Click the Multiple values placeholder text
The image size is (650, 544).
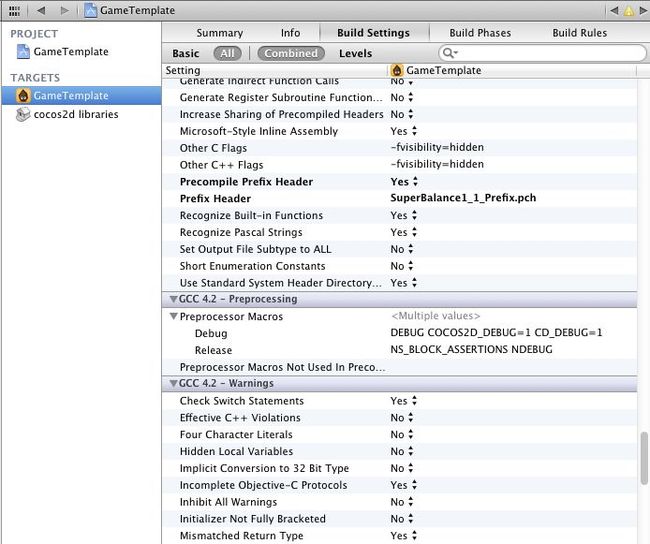436,316
